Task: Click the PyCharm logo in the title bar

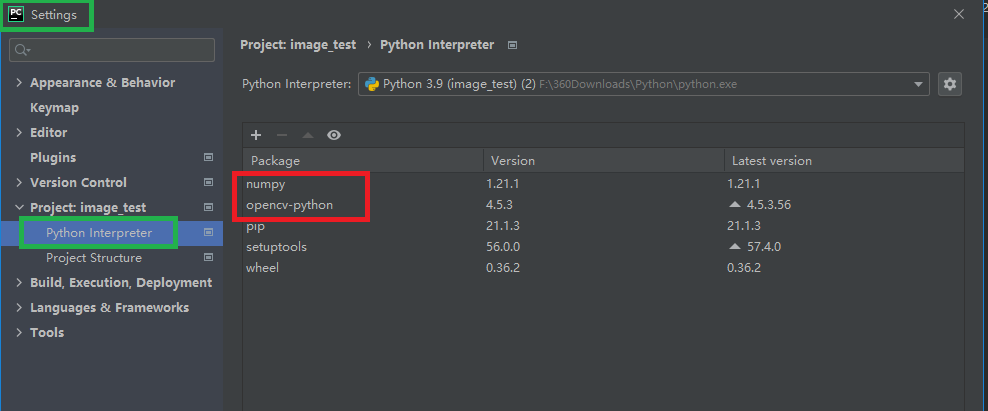Action: click(16, 14)
